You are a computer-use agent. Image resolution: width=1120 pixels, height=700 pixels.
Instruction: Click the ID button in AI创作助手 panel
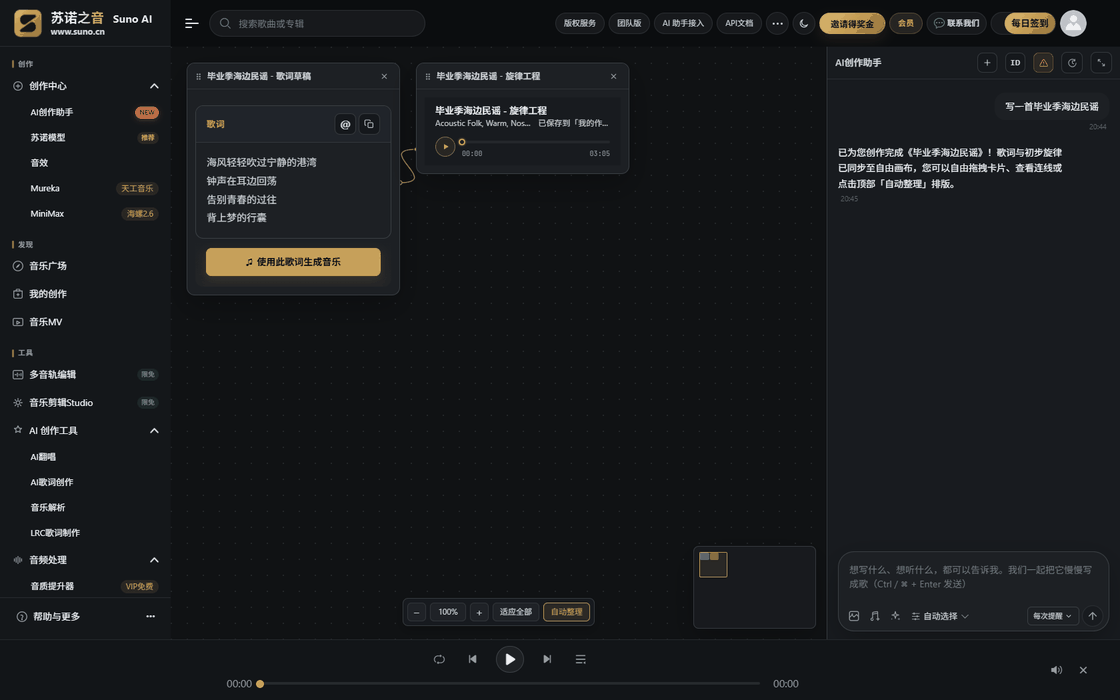click(x=1015, y=63)
